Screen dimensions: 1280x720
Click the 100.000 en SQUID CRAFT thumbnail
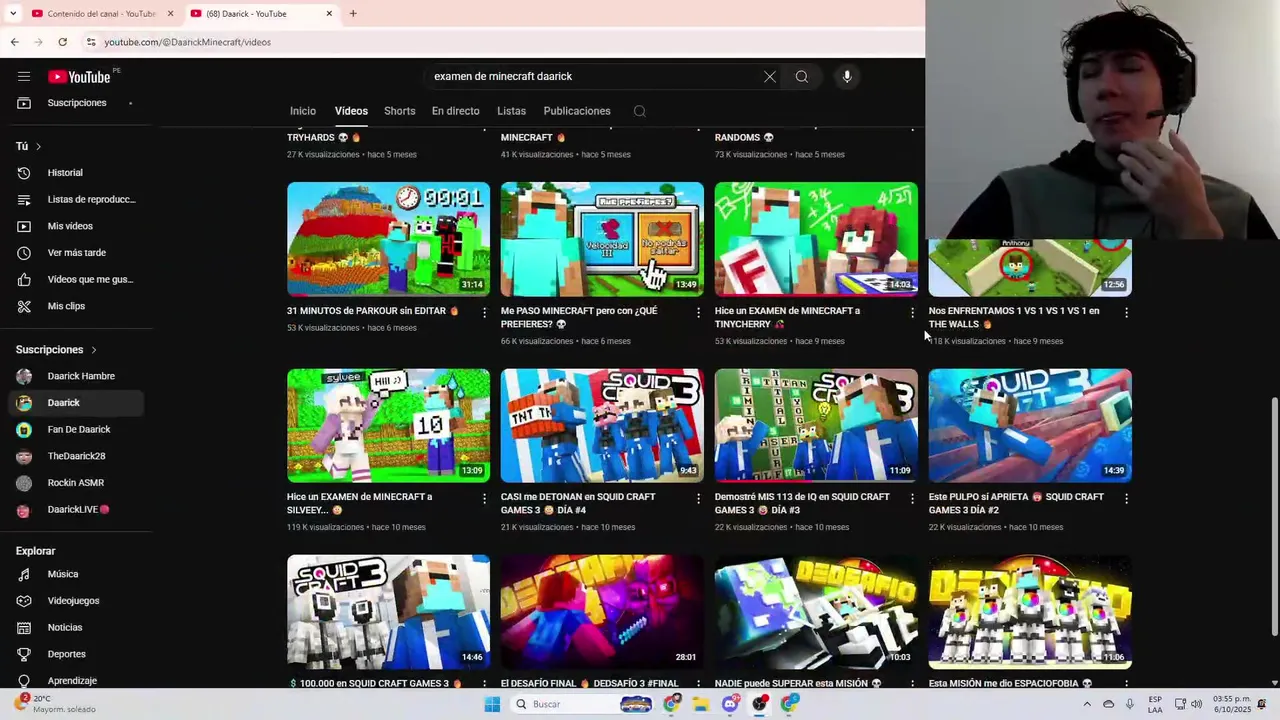(388, 611)
